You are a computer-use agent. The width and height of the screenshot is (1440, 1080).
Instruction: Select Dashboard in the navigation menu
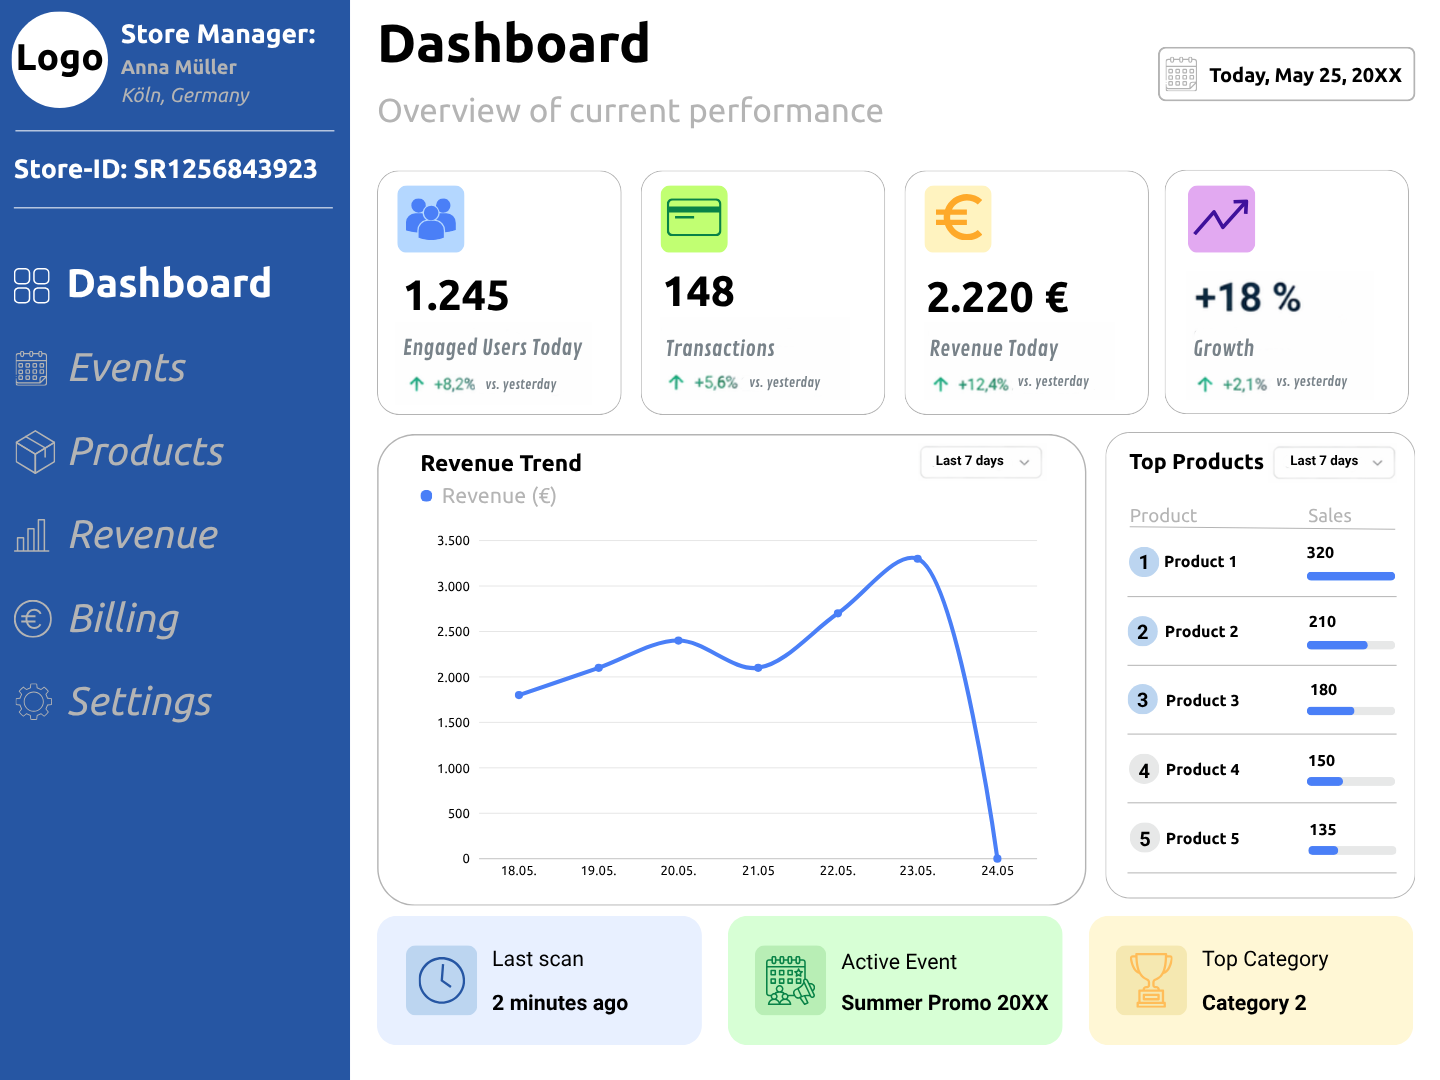tap(169, 284)
